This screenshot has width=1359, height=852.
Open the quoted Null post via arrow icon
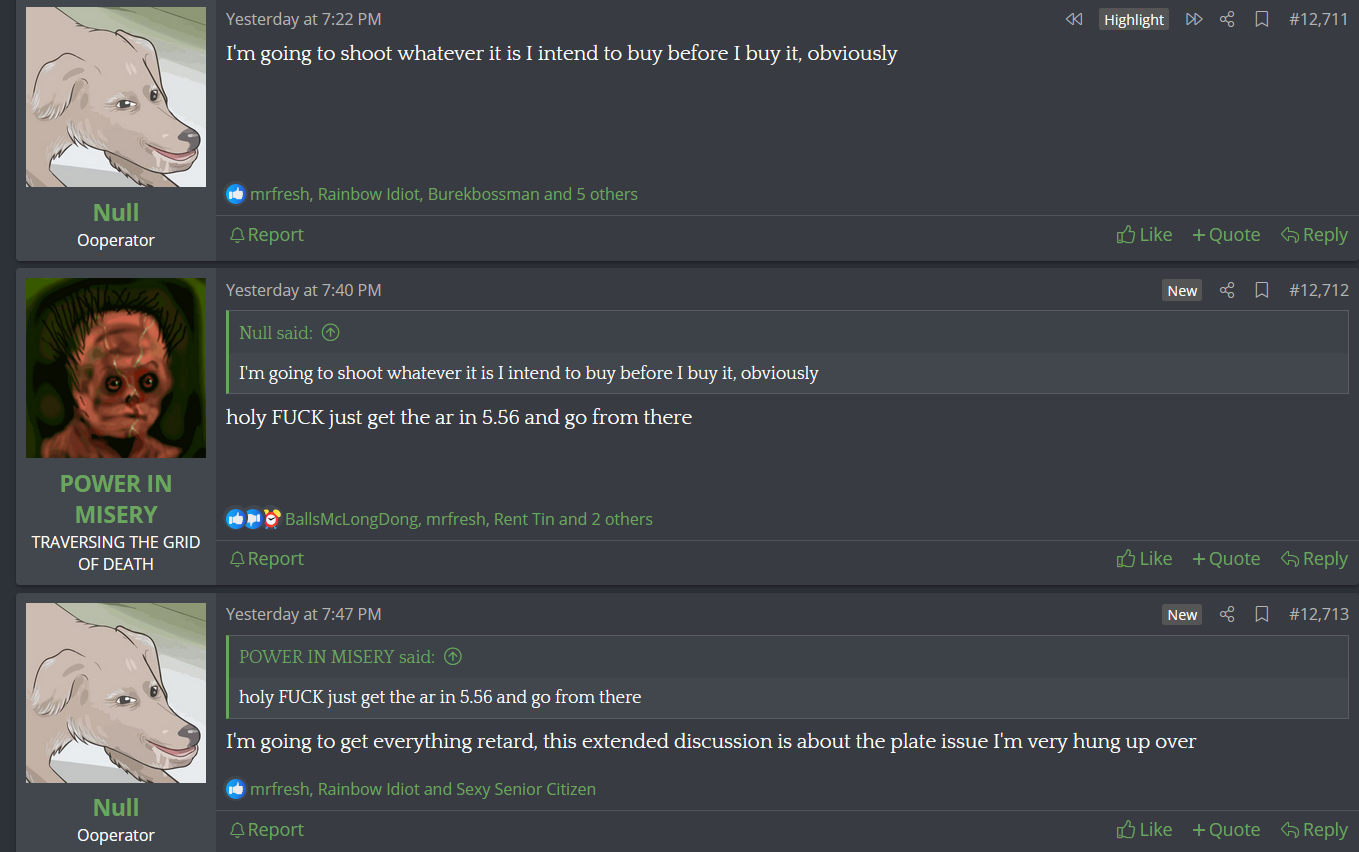330,333
